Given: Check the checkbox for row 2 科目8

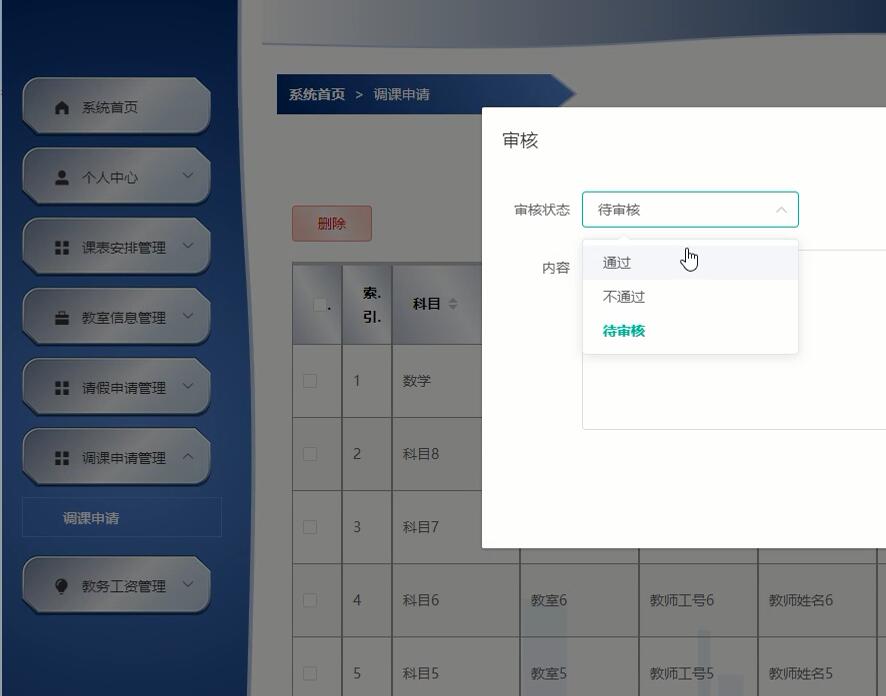Looking at the screenshot, I should 310,454.
